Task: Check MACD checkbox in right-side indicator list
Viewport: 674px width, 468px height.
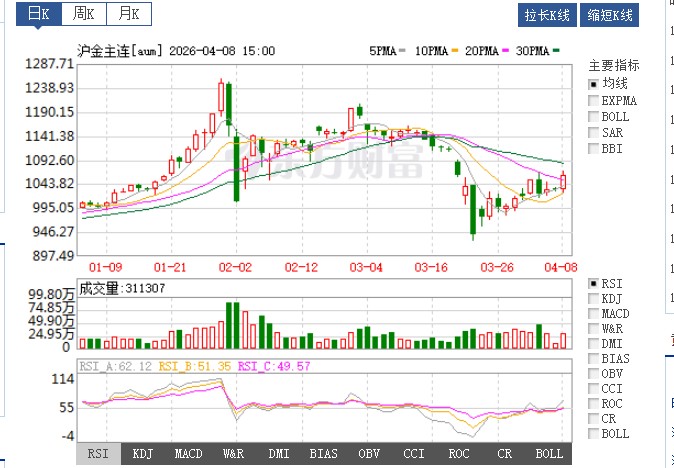Action: tap(593, 314)
